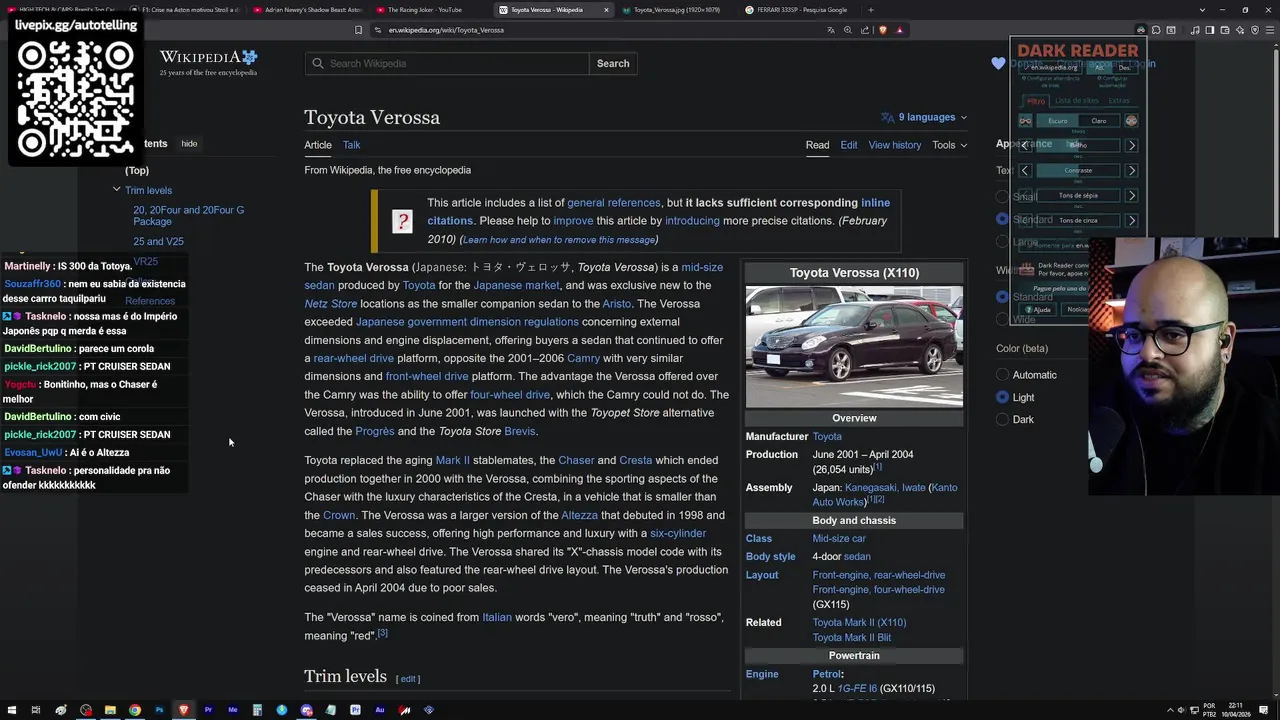Click the Brave Rewards triangle icon
1280x720 pixels.
click(x=899, y=30)
